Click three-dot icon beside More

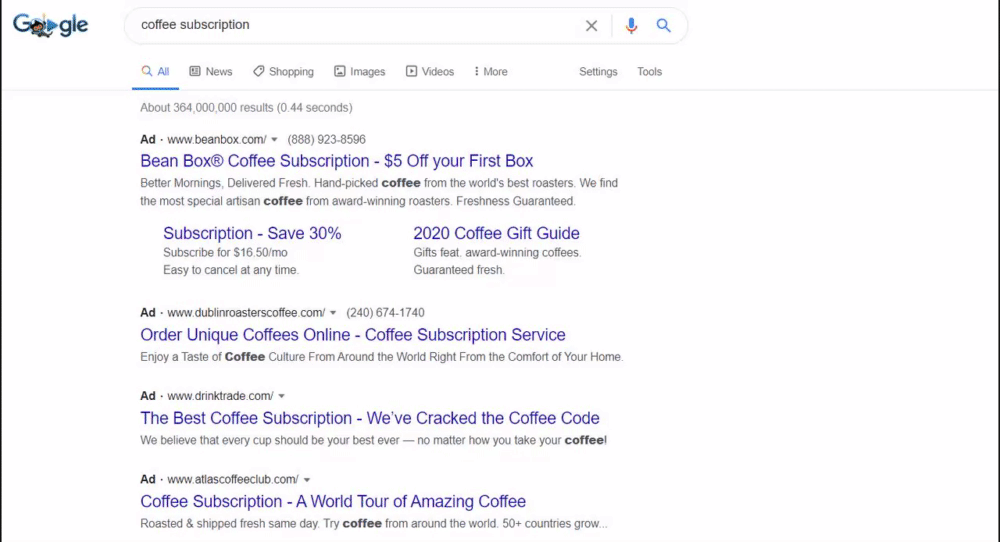pyautogui.click(x=476, y=71)
